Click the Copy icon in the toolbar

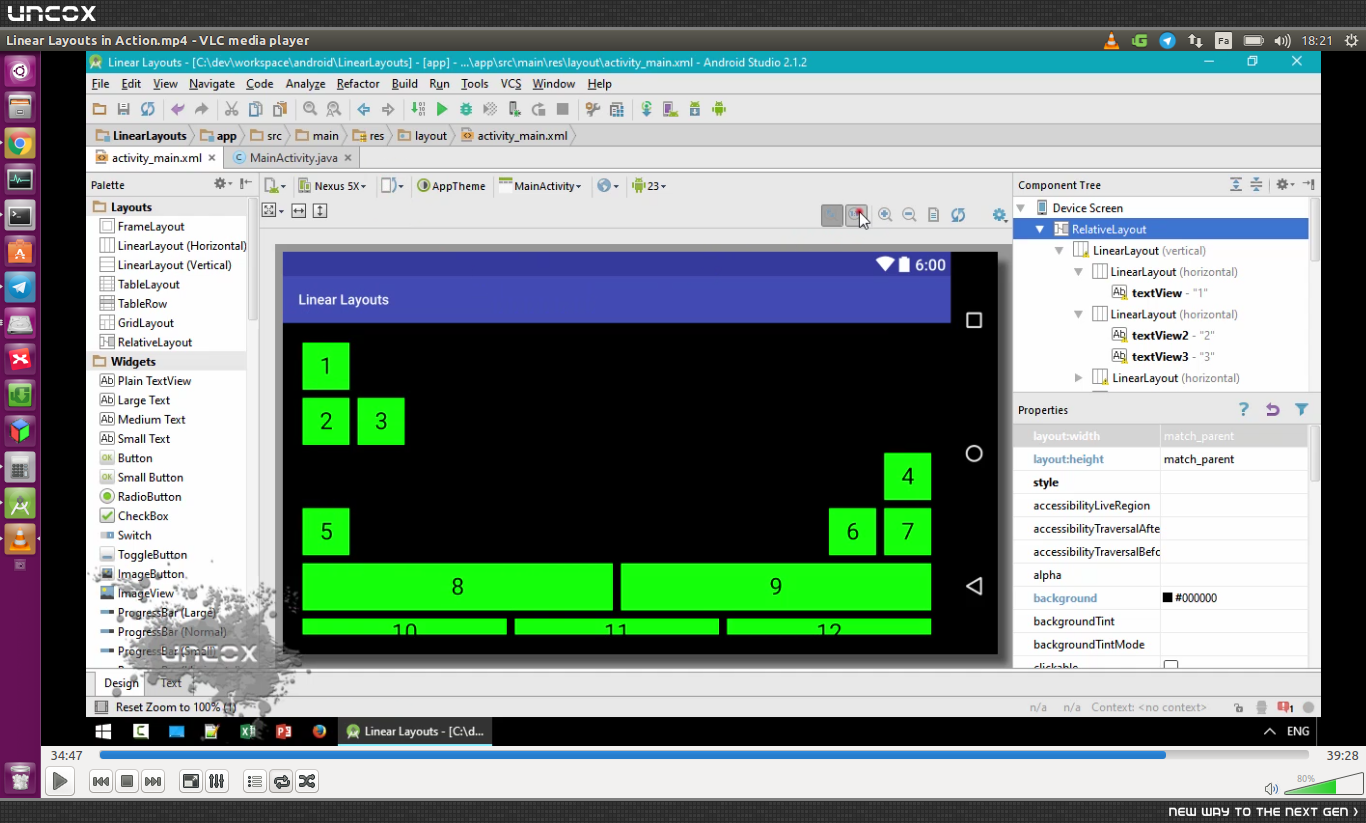pos(255,109)
